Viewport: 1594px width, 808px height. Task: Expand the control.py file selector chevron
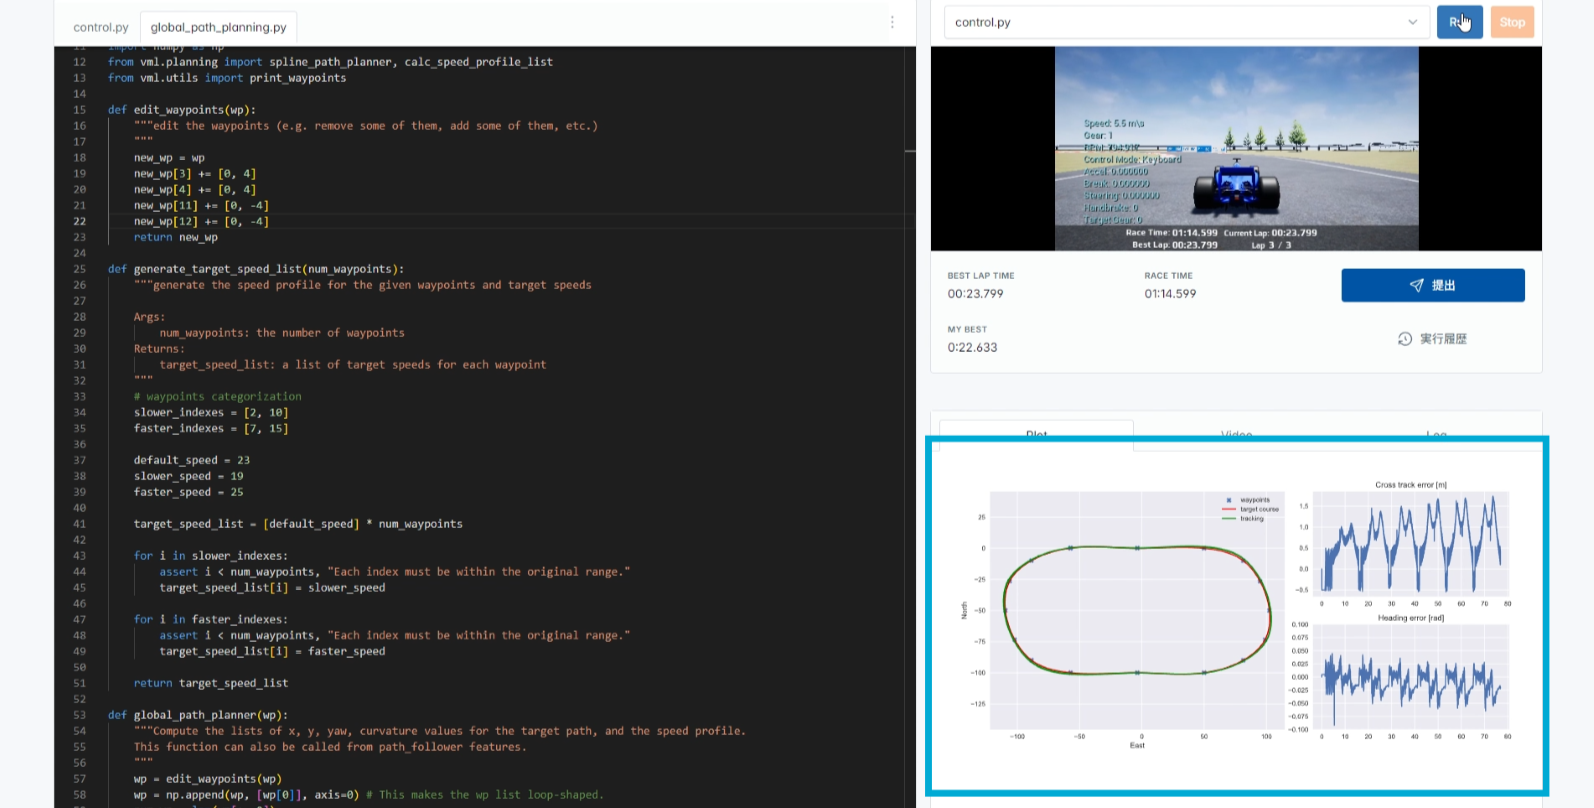click(1412, 22)
